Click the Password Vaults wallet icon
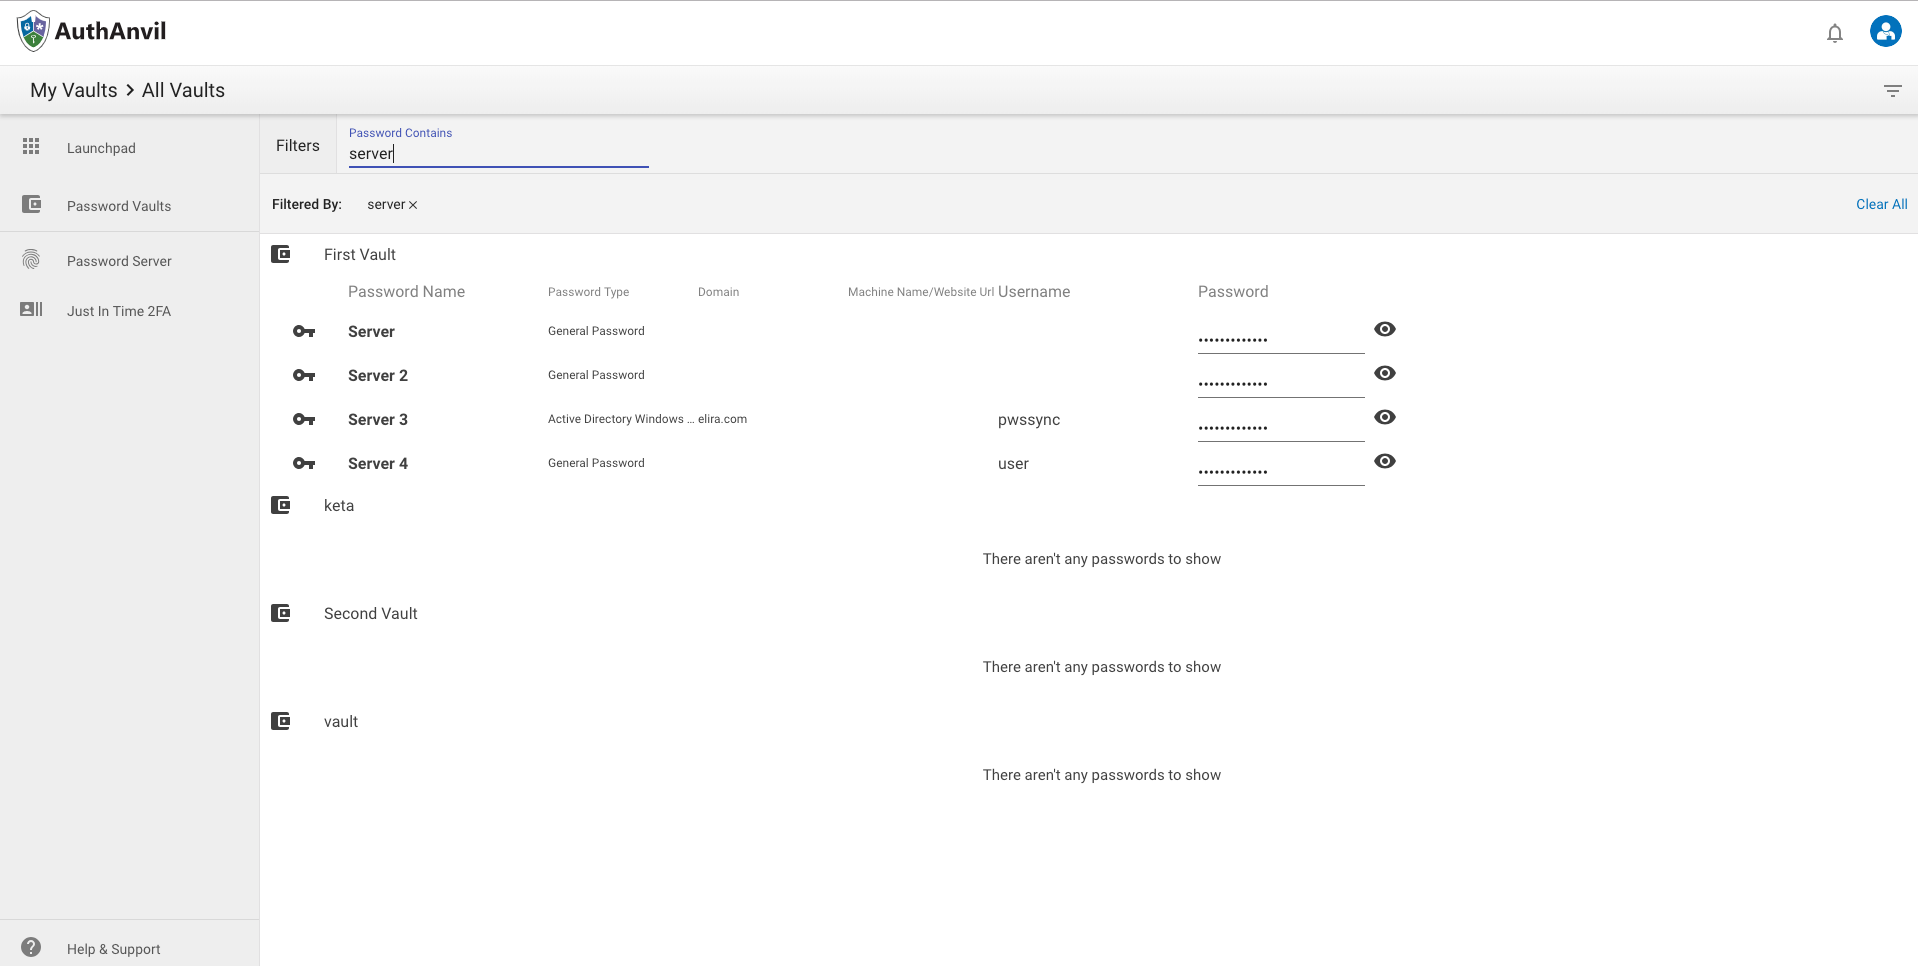The image size is (1918, 966). tap(32, 204)
